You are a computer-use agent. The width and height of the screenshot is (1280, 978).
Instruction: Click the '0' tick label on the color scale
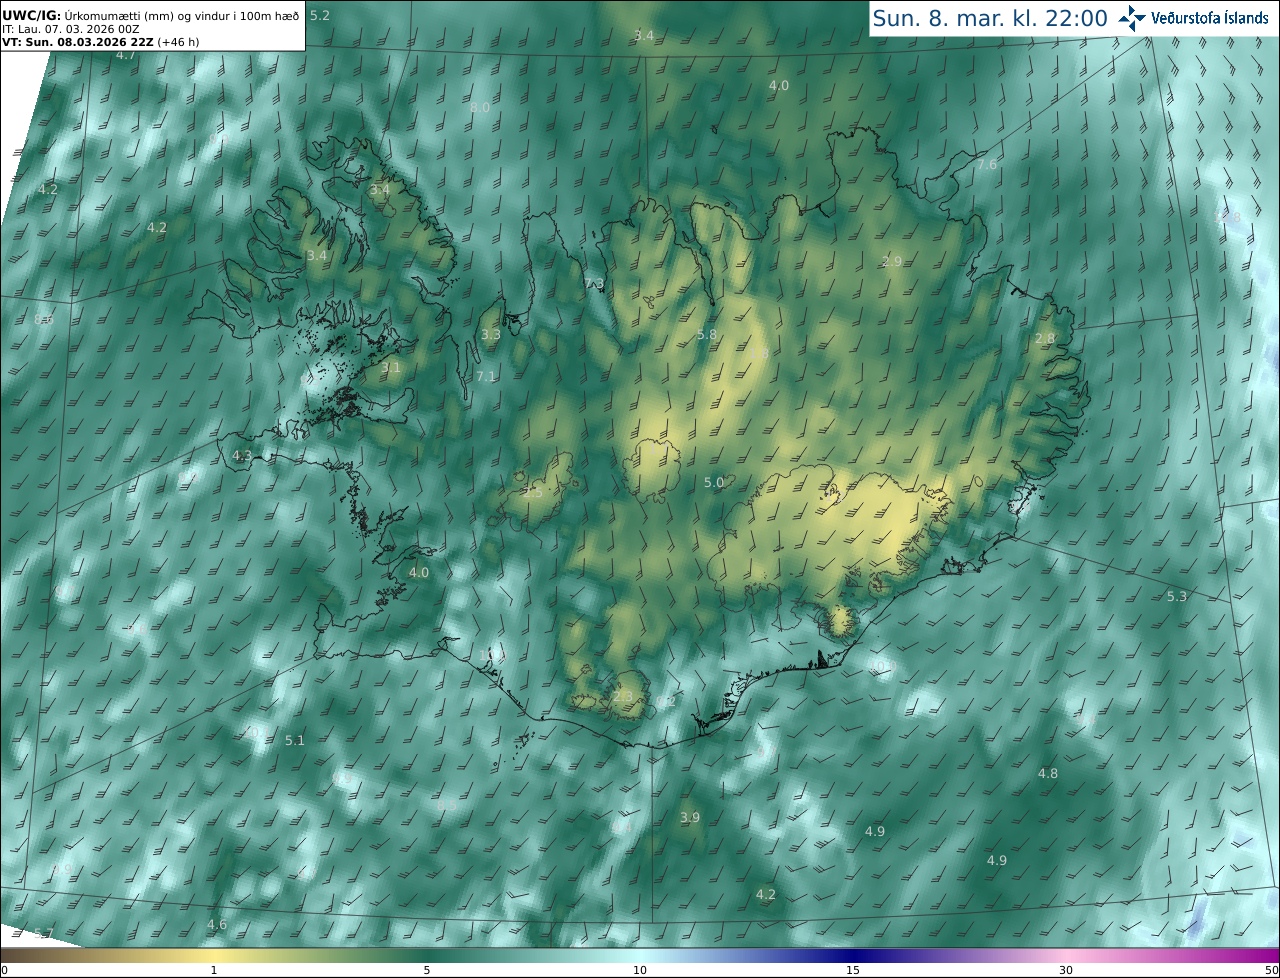4,970
